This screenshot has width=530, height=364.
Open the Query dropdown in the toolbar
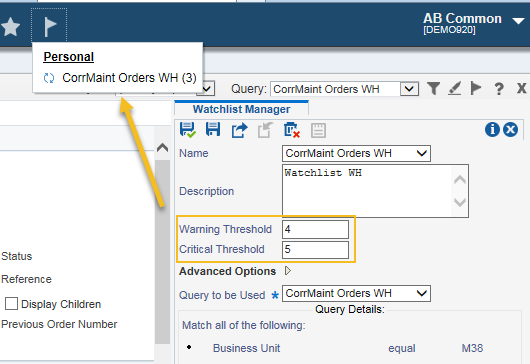(409, 89)
